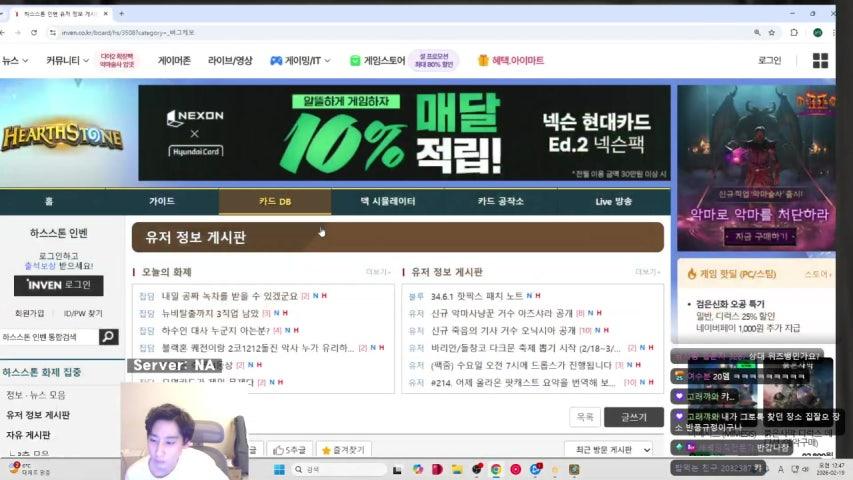Click the 로그인 link at top right

[x=769, y=60]
